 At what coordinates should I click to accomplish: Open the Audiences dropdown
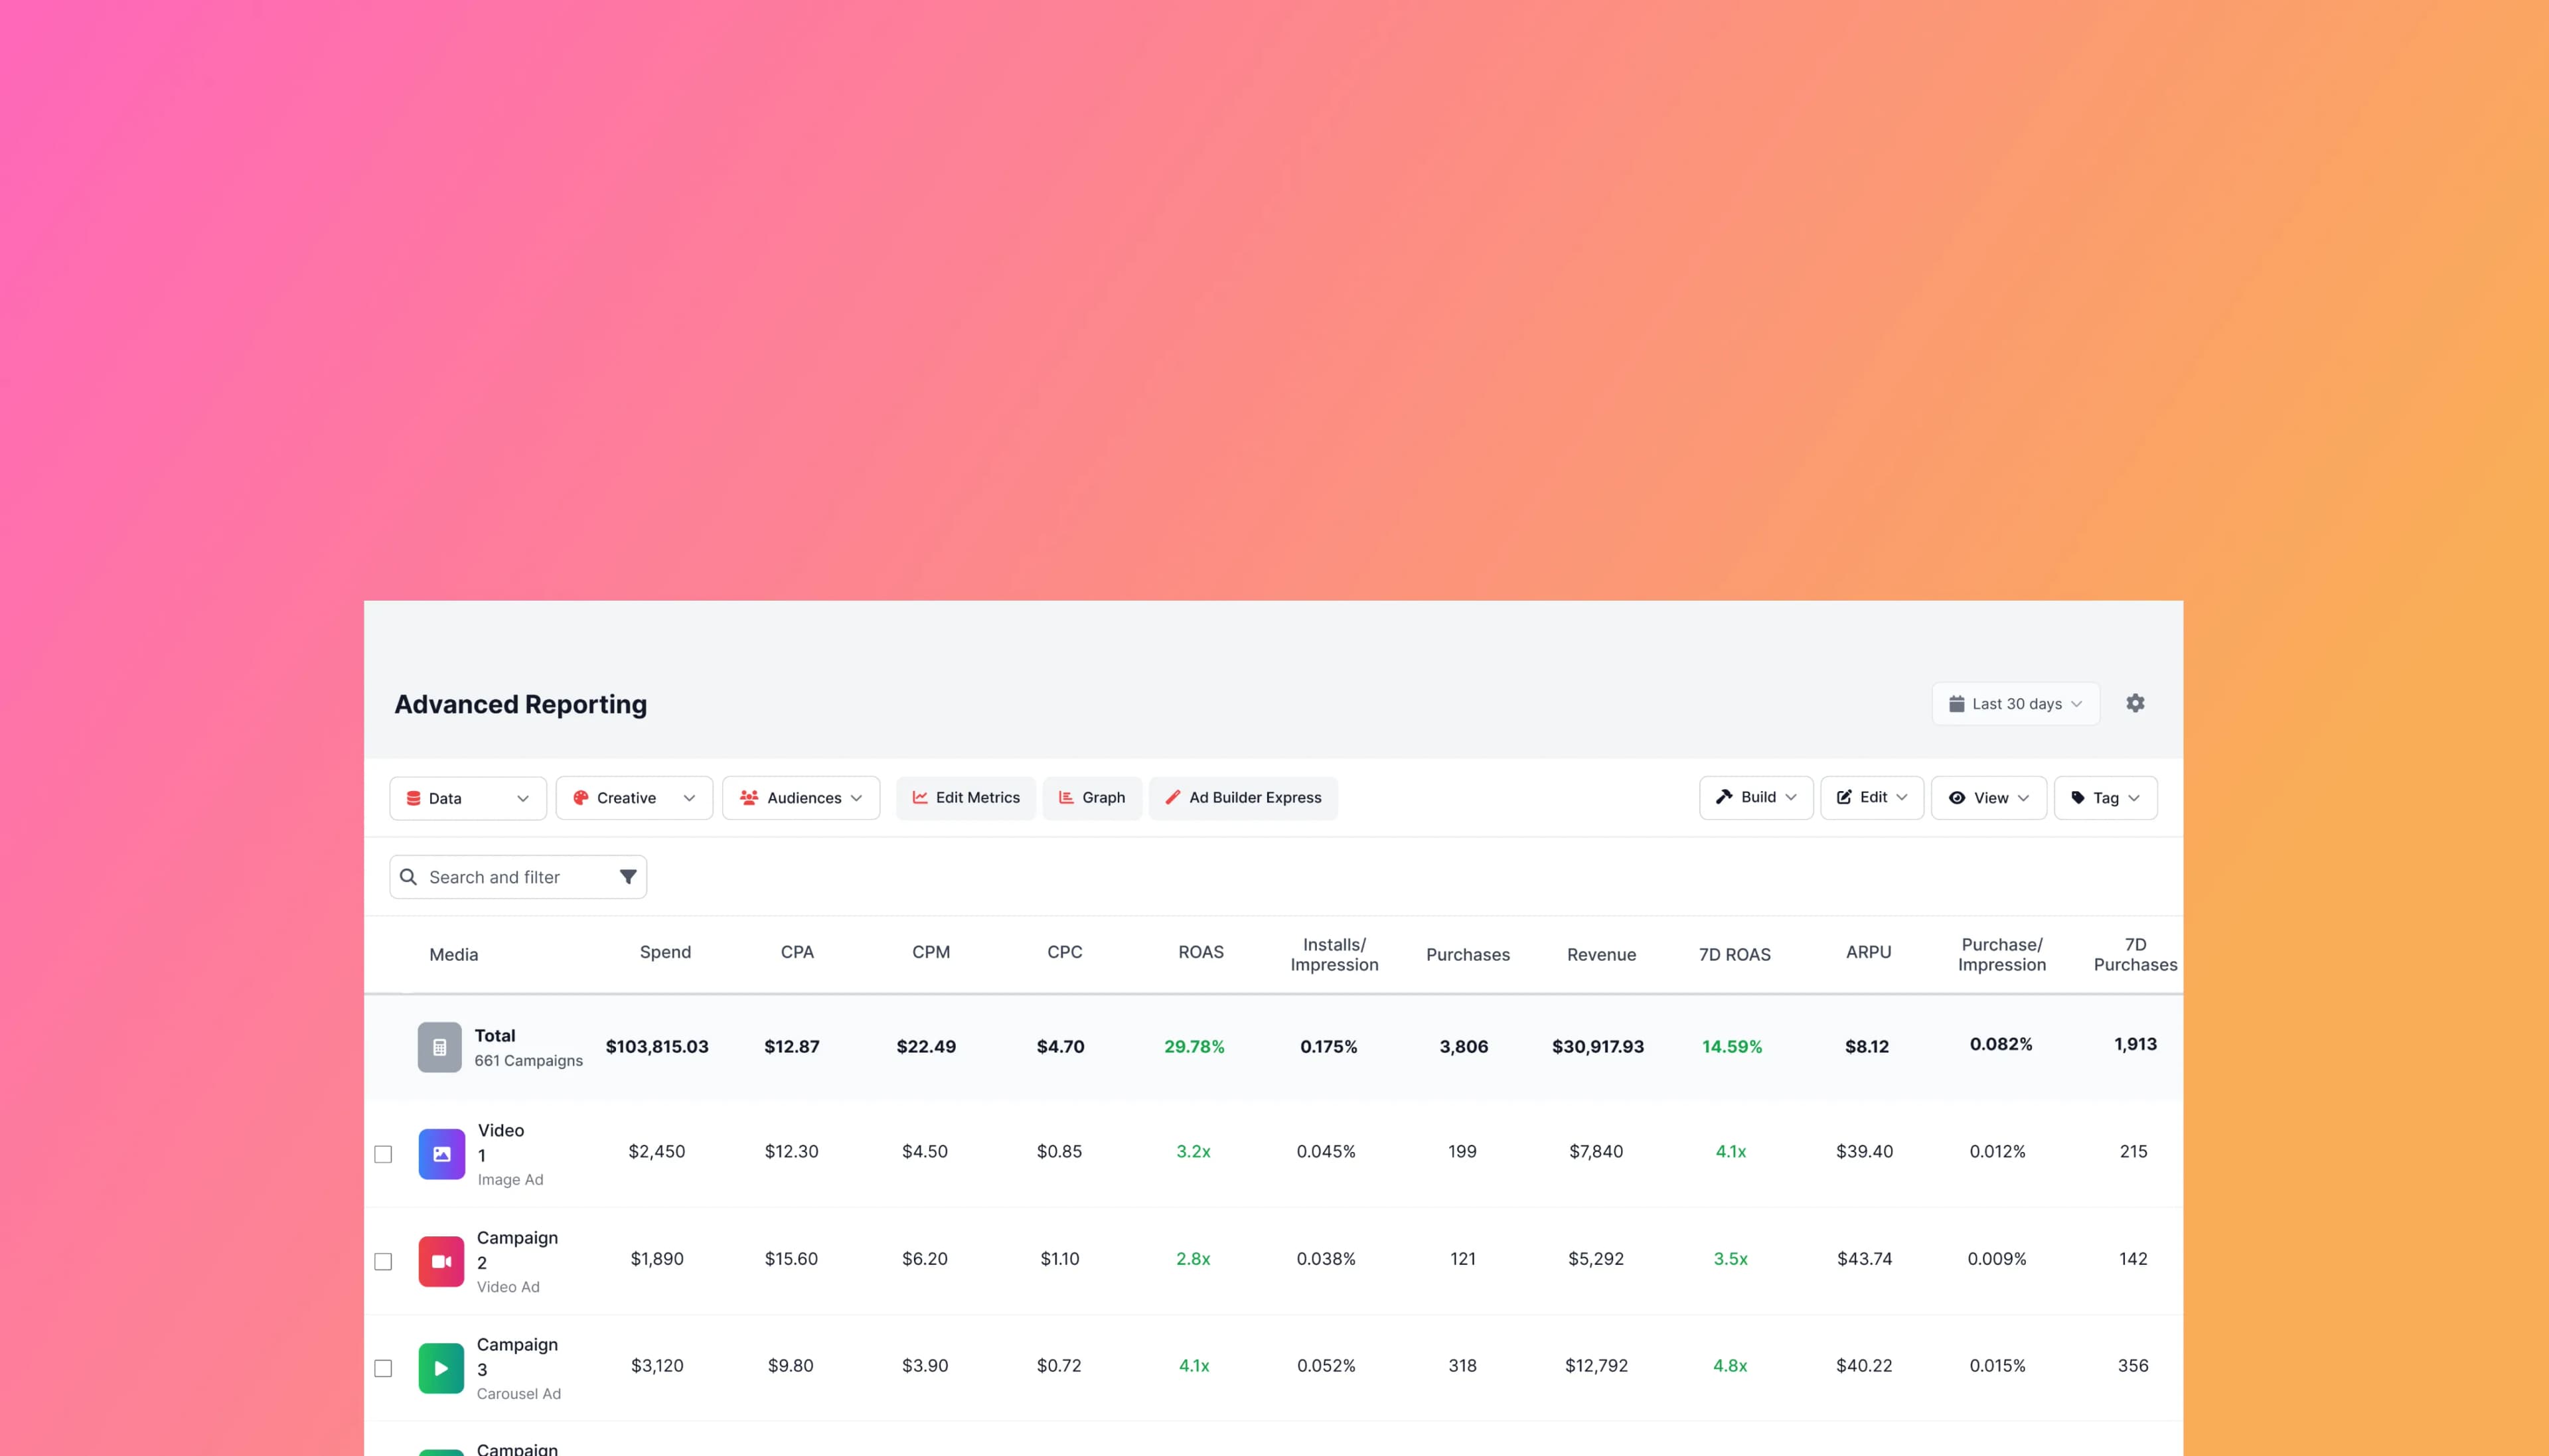point(800,797)
